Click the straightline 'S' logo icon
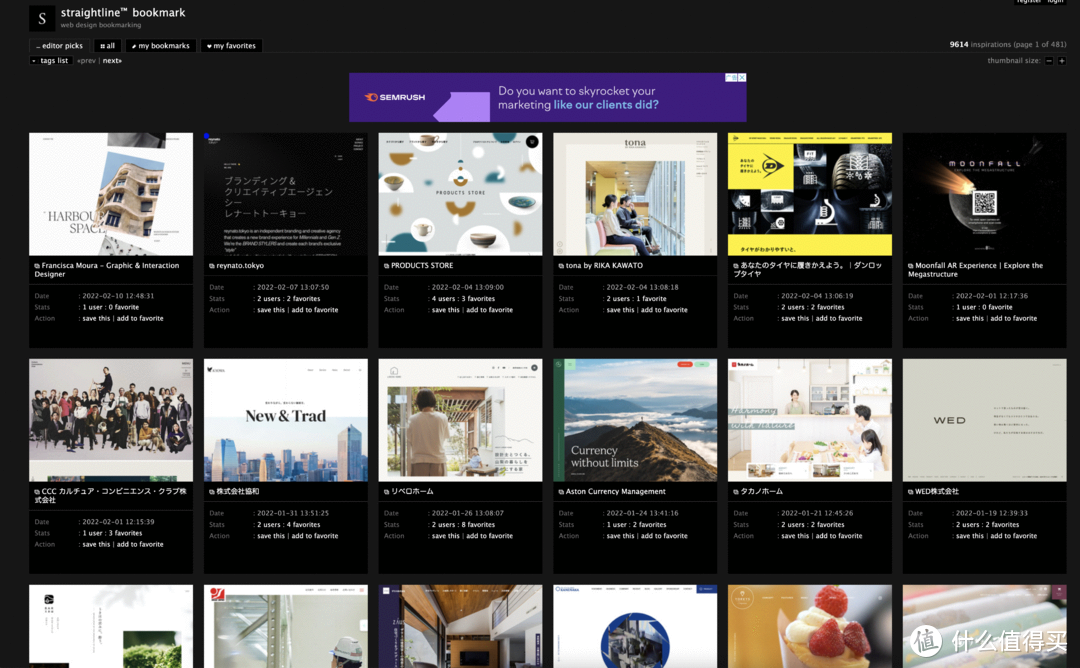This screenshot has width=1080, height=668. click(x=42, y=19)
